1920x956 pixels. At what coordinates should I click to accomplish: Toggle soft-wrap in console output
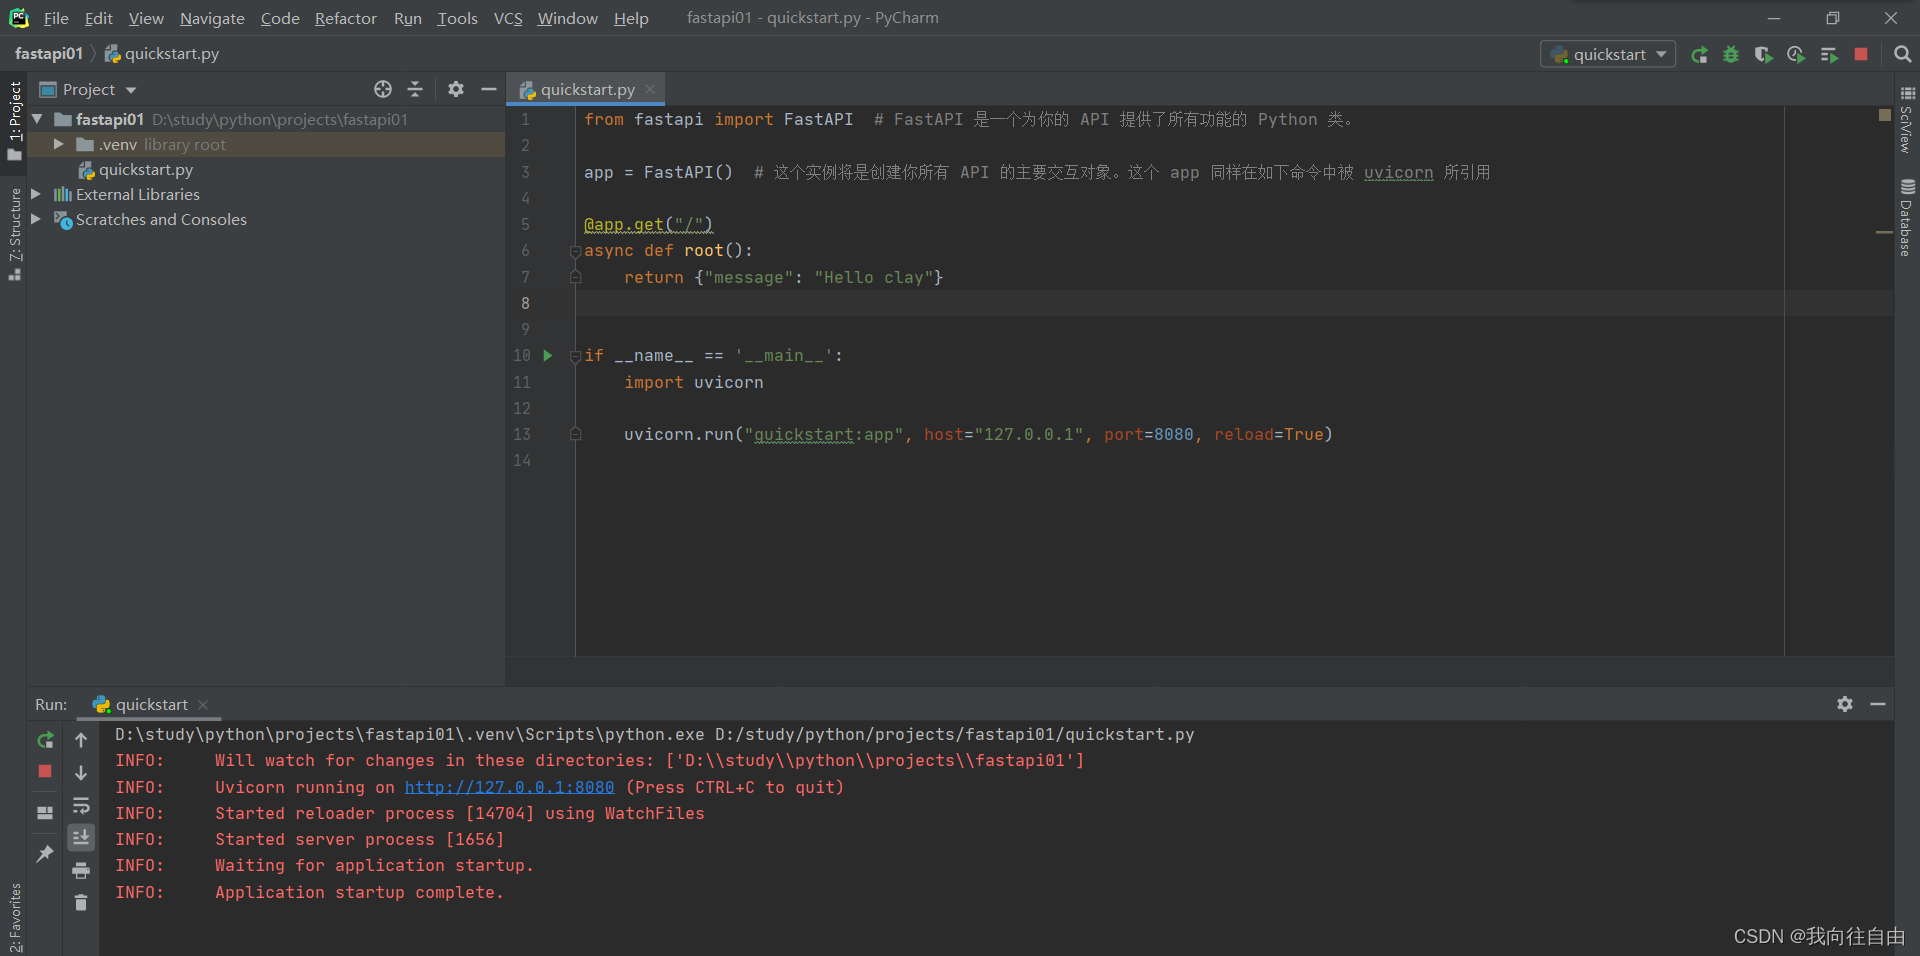pyautogui.click(x=81, y=805)
